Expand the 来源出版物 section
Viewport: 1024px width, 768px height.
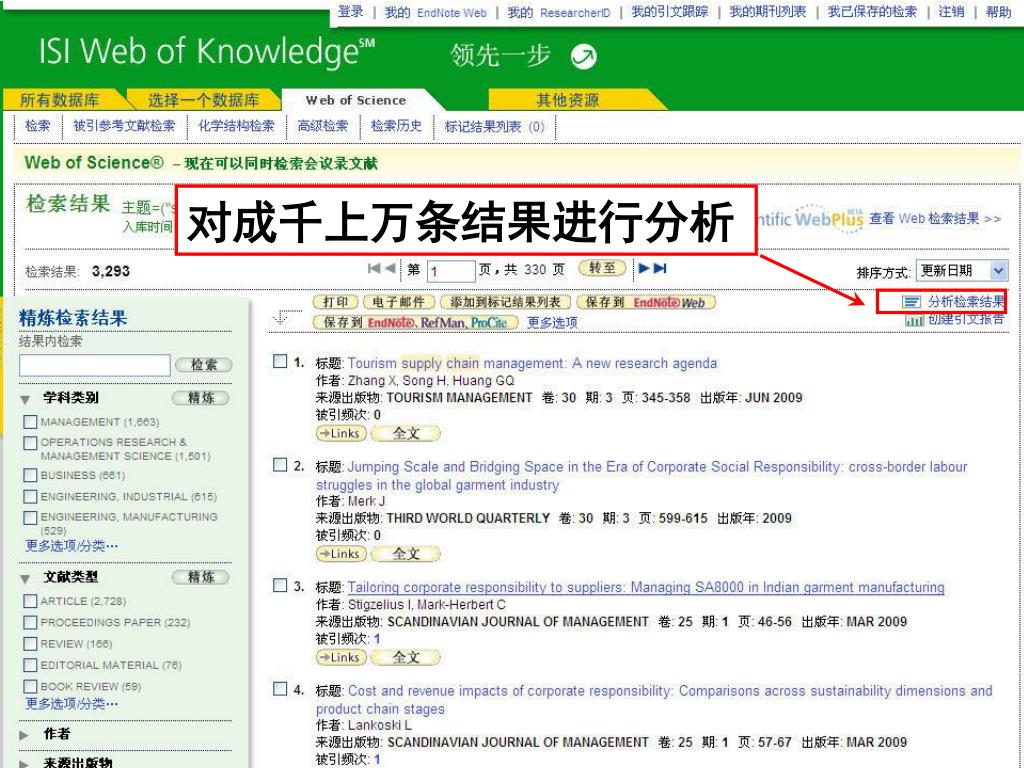click(x=25, y=763)
